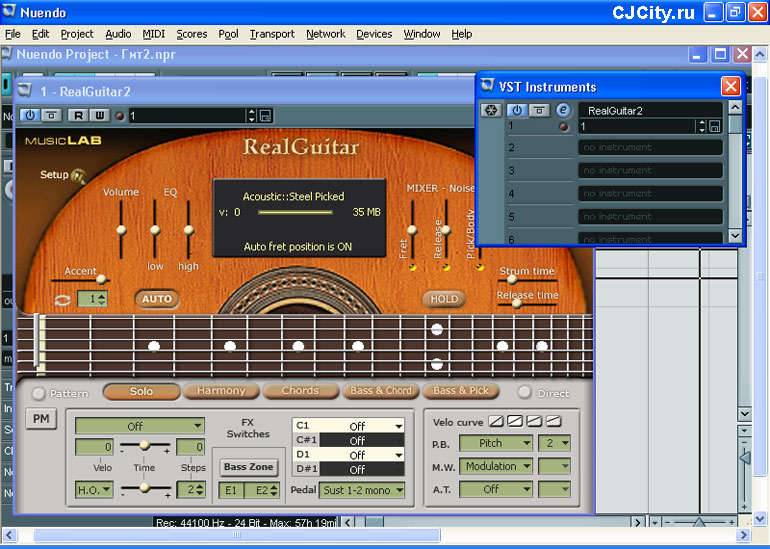Screen dimensions: 770x549
Task: Adjust the Fret noise mixer slider
Action: pos(412,229)
